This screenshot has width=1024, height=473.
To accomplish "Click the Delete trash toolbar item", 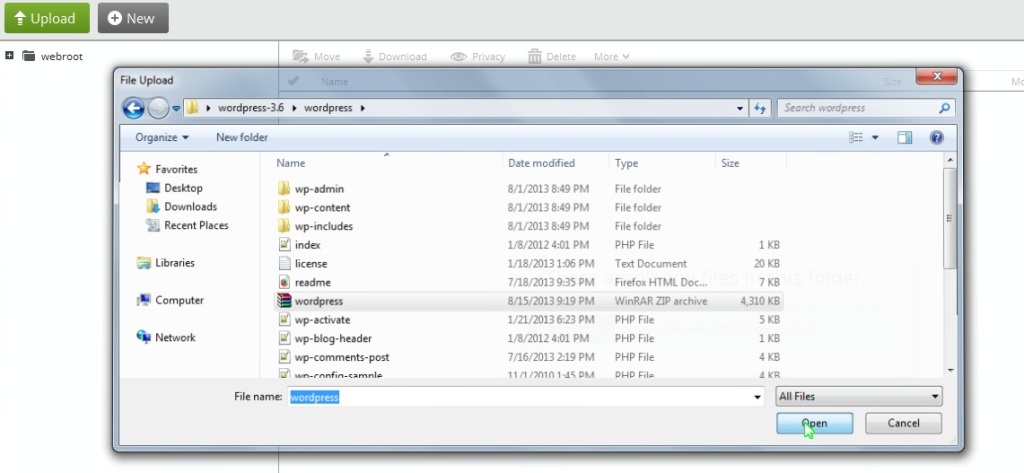I will [552, 57].
